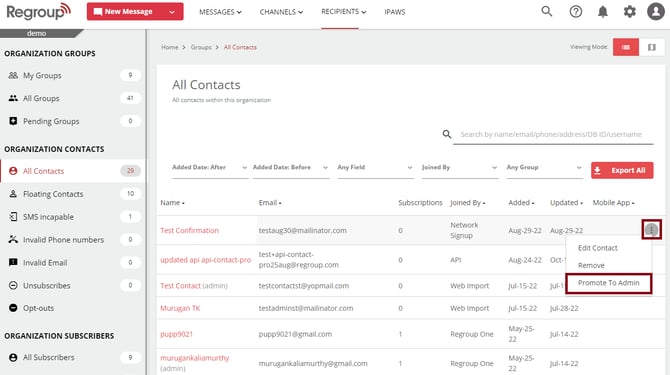Open the pupp9021 contact
This screenshot has height=375, width=670.
[176, 334]
